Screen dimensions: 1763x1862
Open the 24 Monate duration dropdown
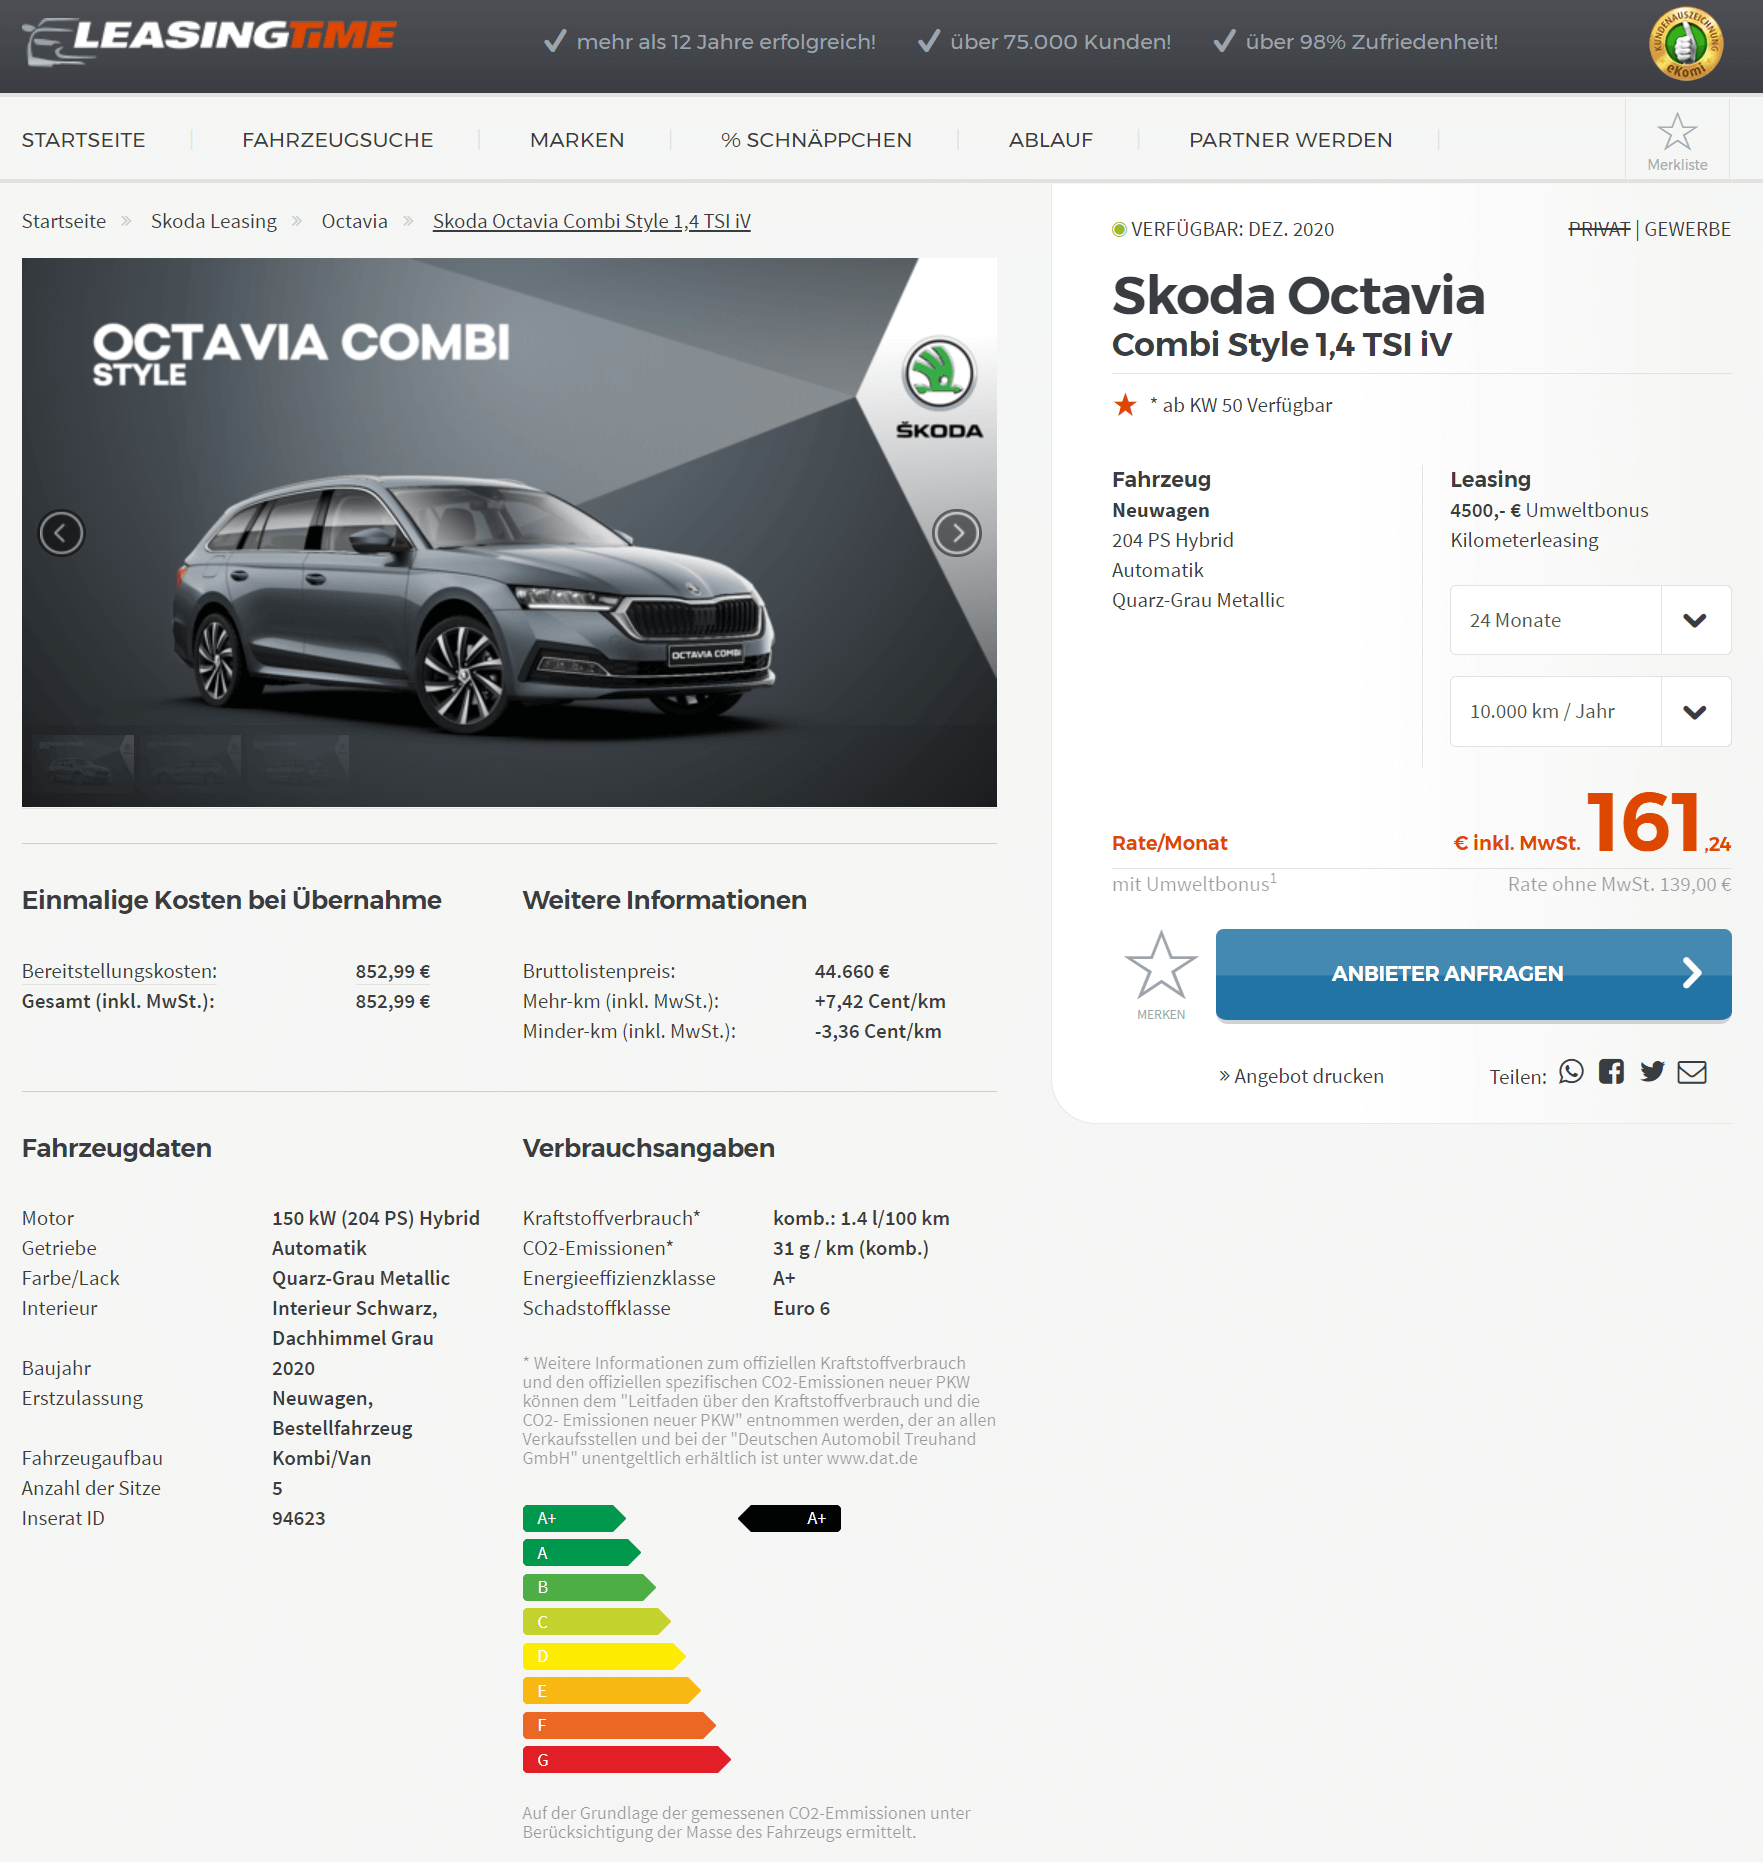click(x=1590, y=620)
